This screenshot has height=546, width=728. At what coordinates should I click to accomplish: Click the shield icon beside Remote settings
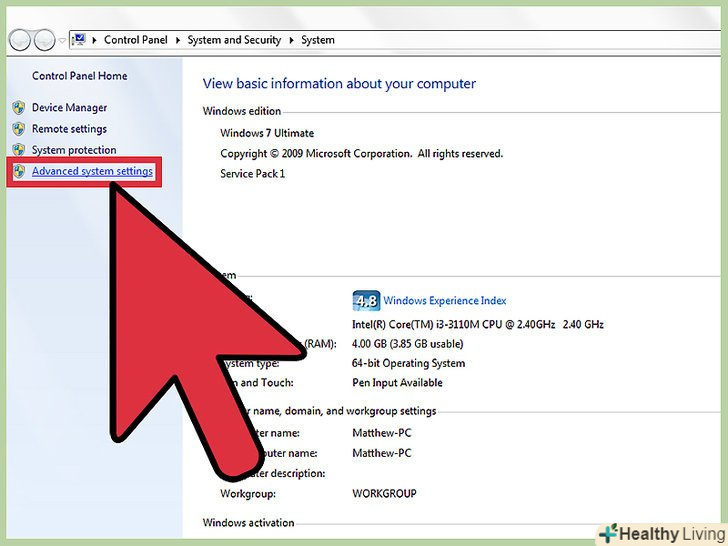(19, 129)
